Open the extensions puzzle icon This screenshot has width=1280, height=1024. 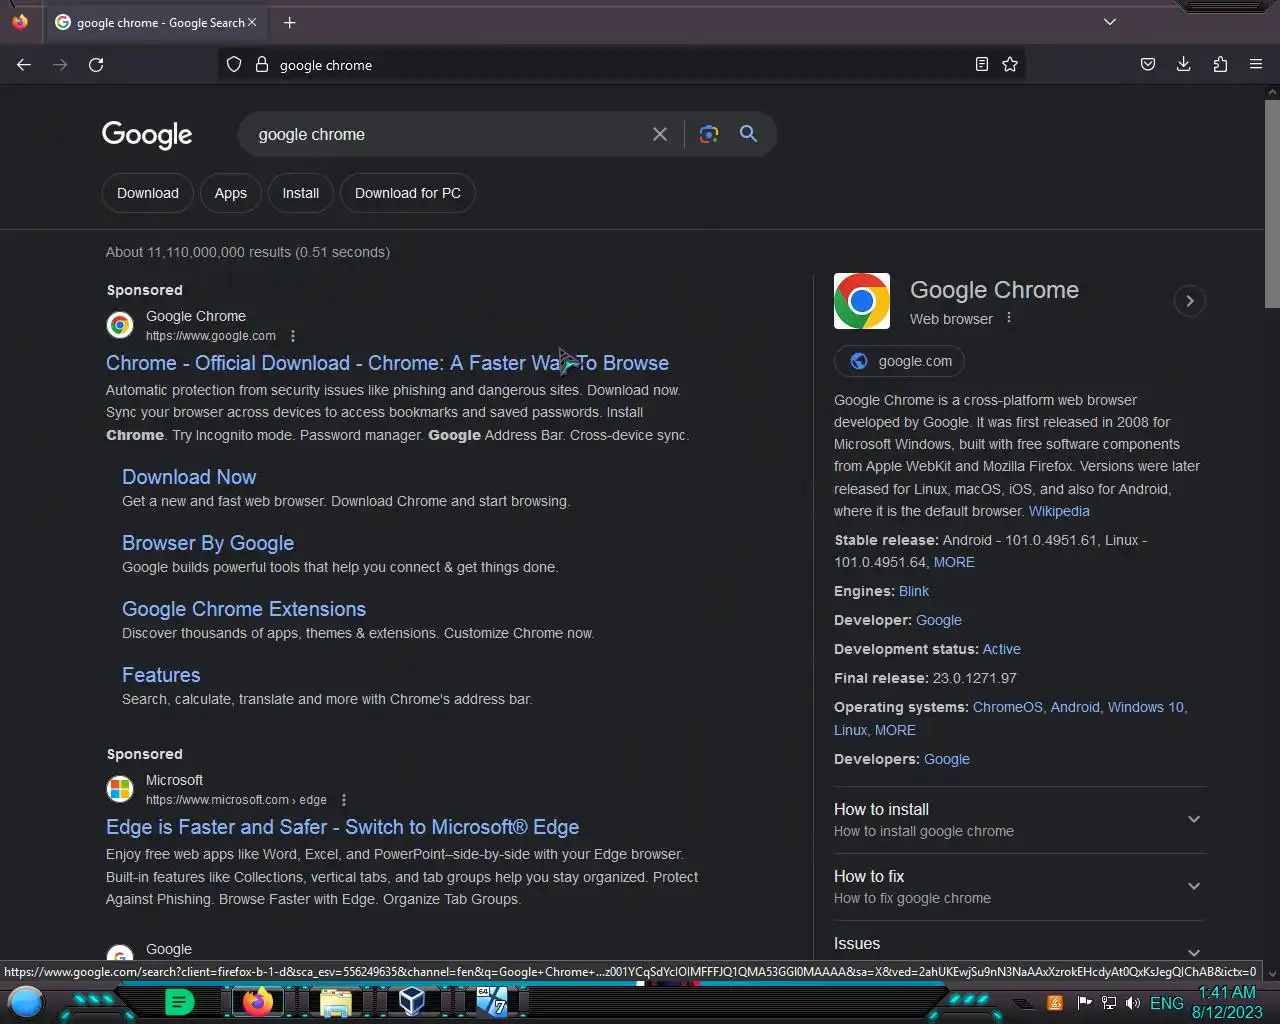click(x=1220, y=64)
